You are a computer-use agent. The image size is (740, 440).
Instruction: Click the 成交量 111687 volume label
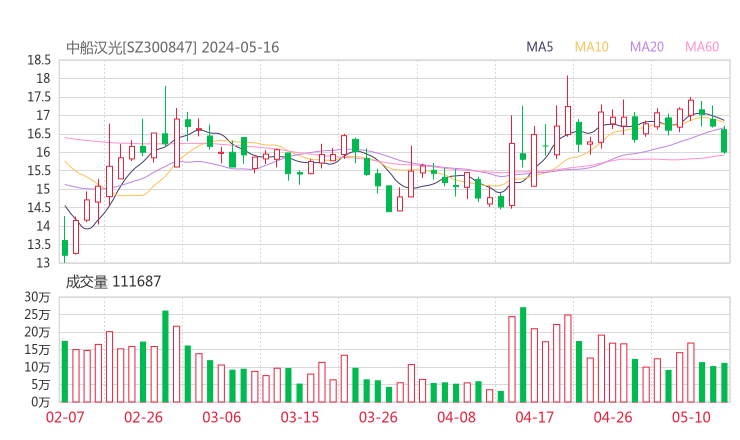(113, 282)
